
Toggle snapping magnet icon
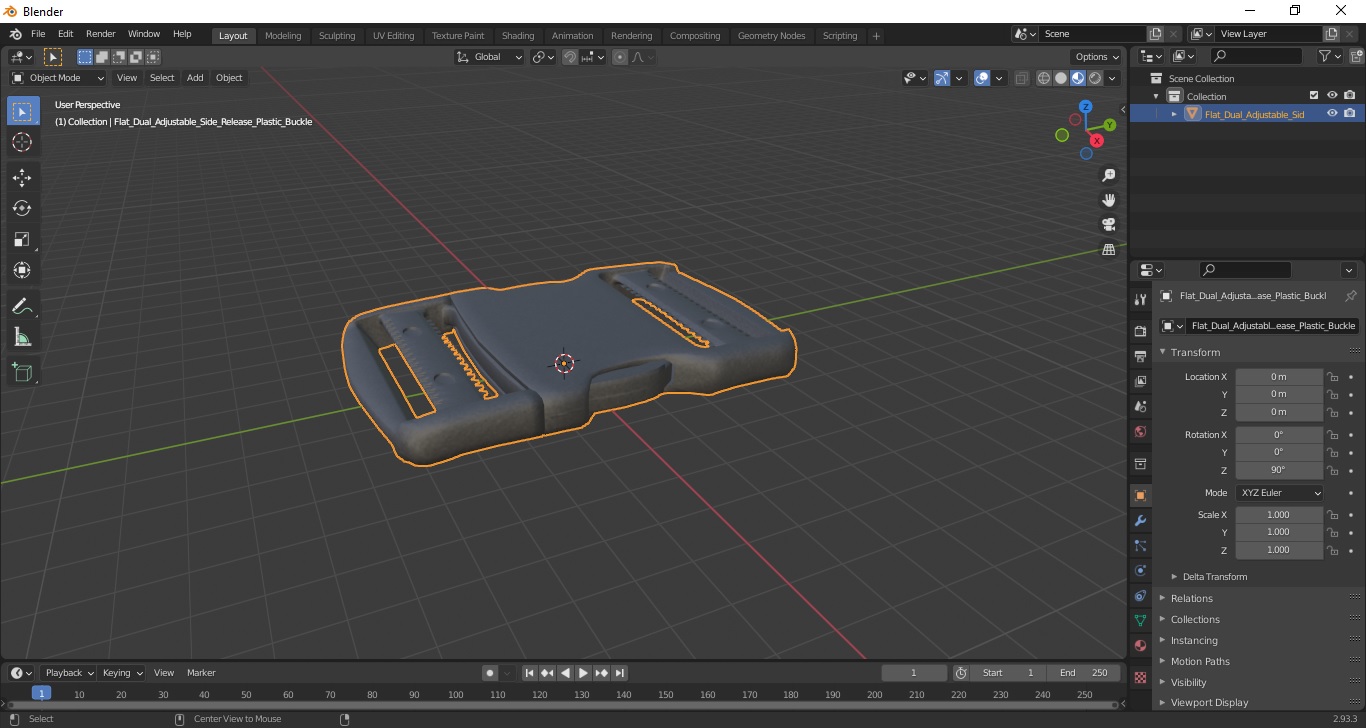569,57
